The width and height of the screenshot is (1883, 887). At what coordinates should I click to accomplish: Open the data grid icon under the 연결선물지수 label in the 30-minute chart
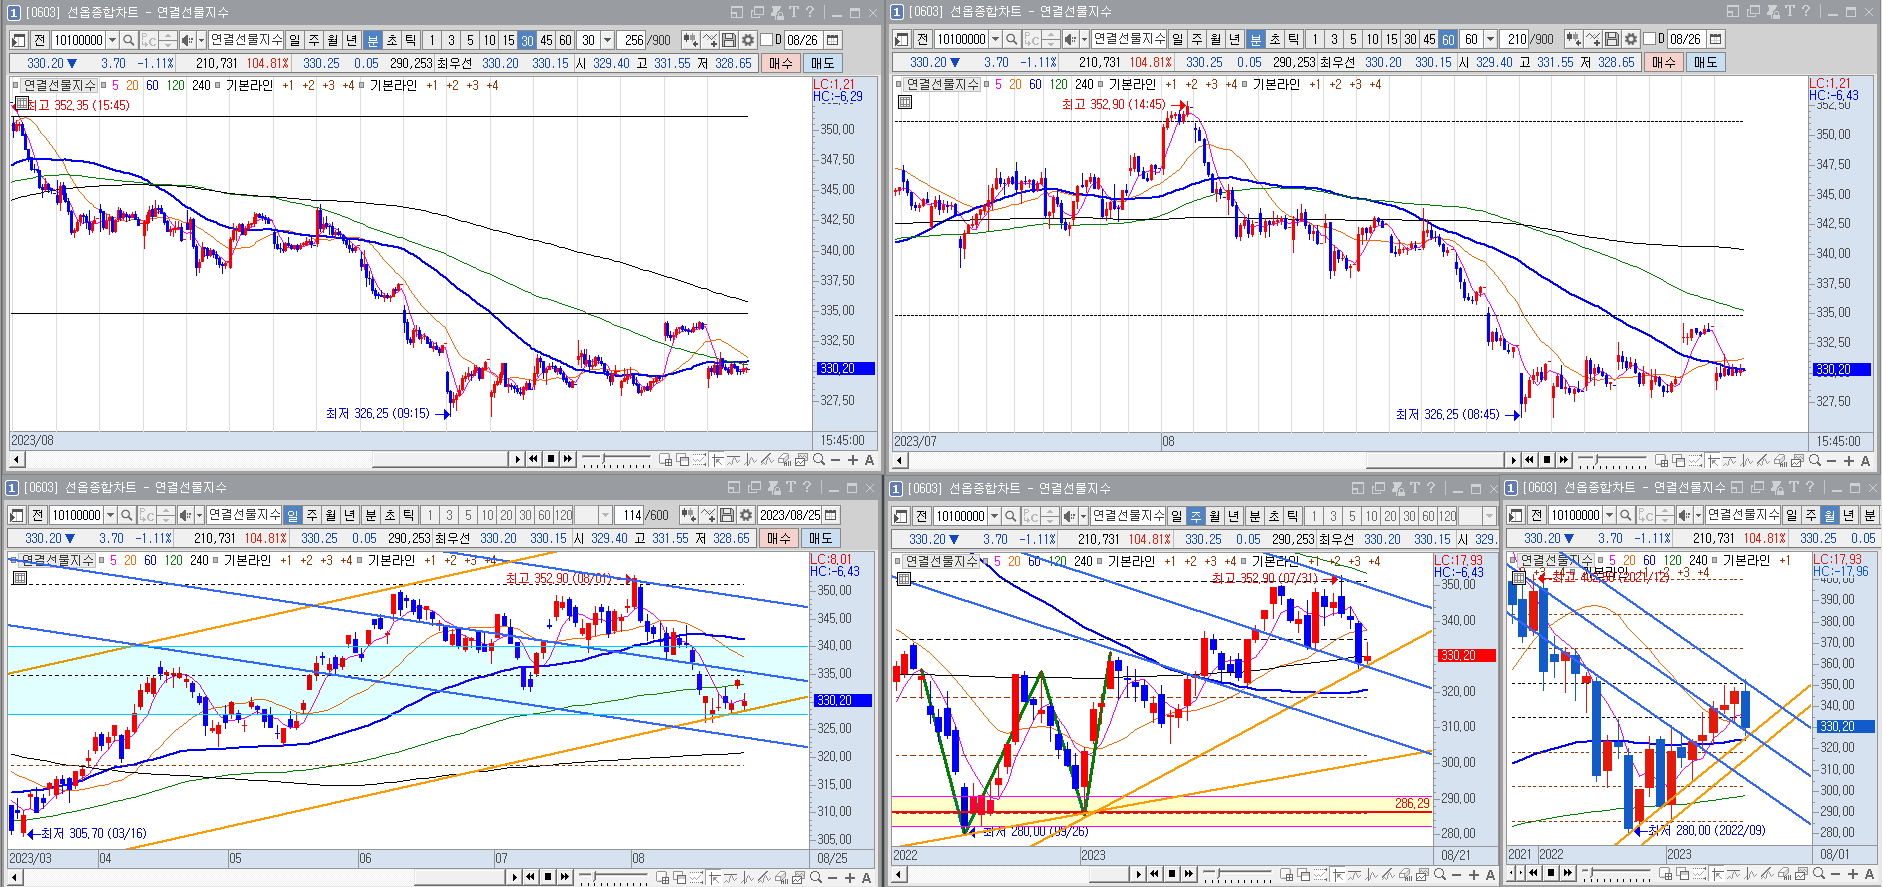pyautogui.click(x=21, y=103)
